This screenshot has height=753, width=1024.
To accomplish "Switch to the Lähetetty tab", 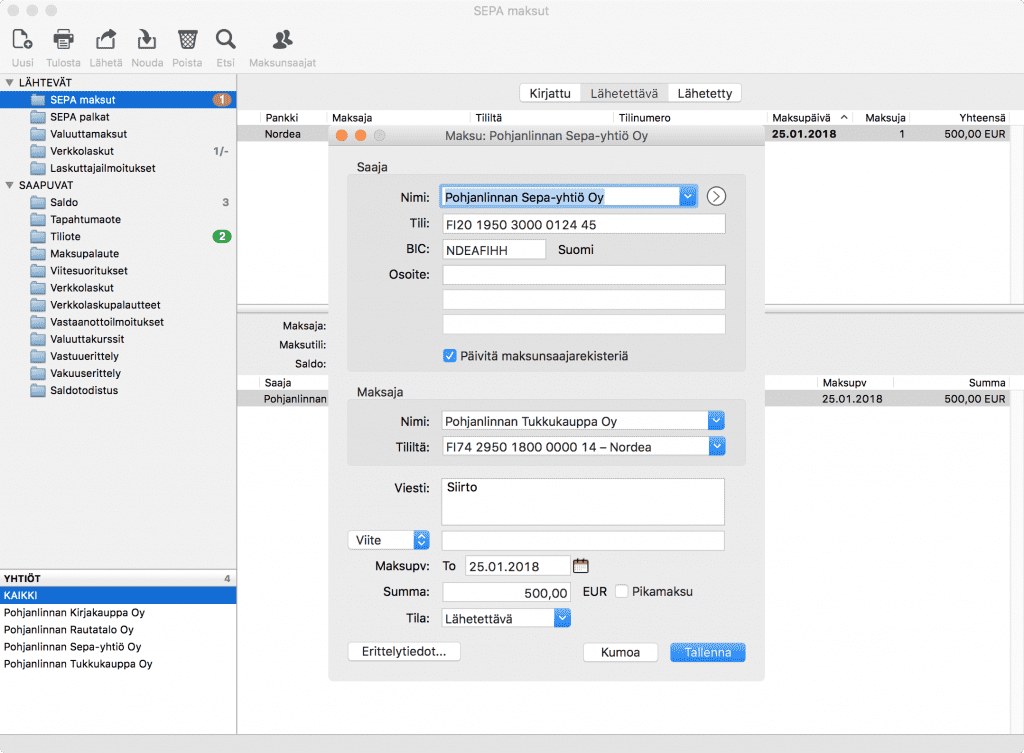I will coord(705,93).
